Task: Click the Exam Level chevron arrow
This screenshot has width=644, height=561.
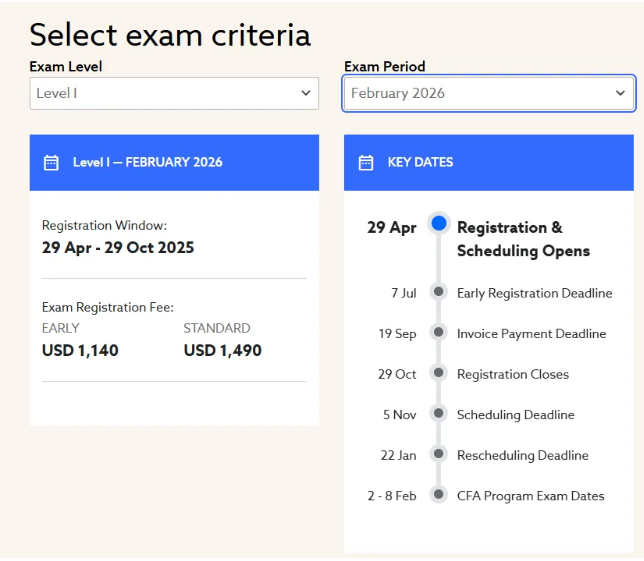Action: pyautogui.click(x=306, y=93)
